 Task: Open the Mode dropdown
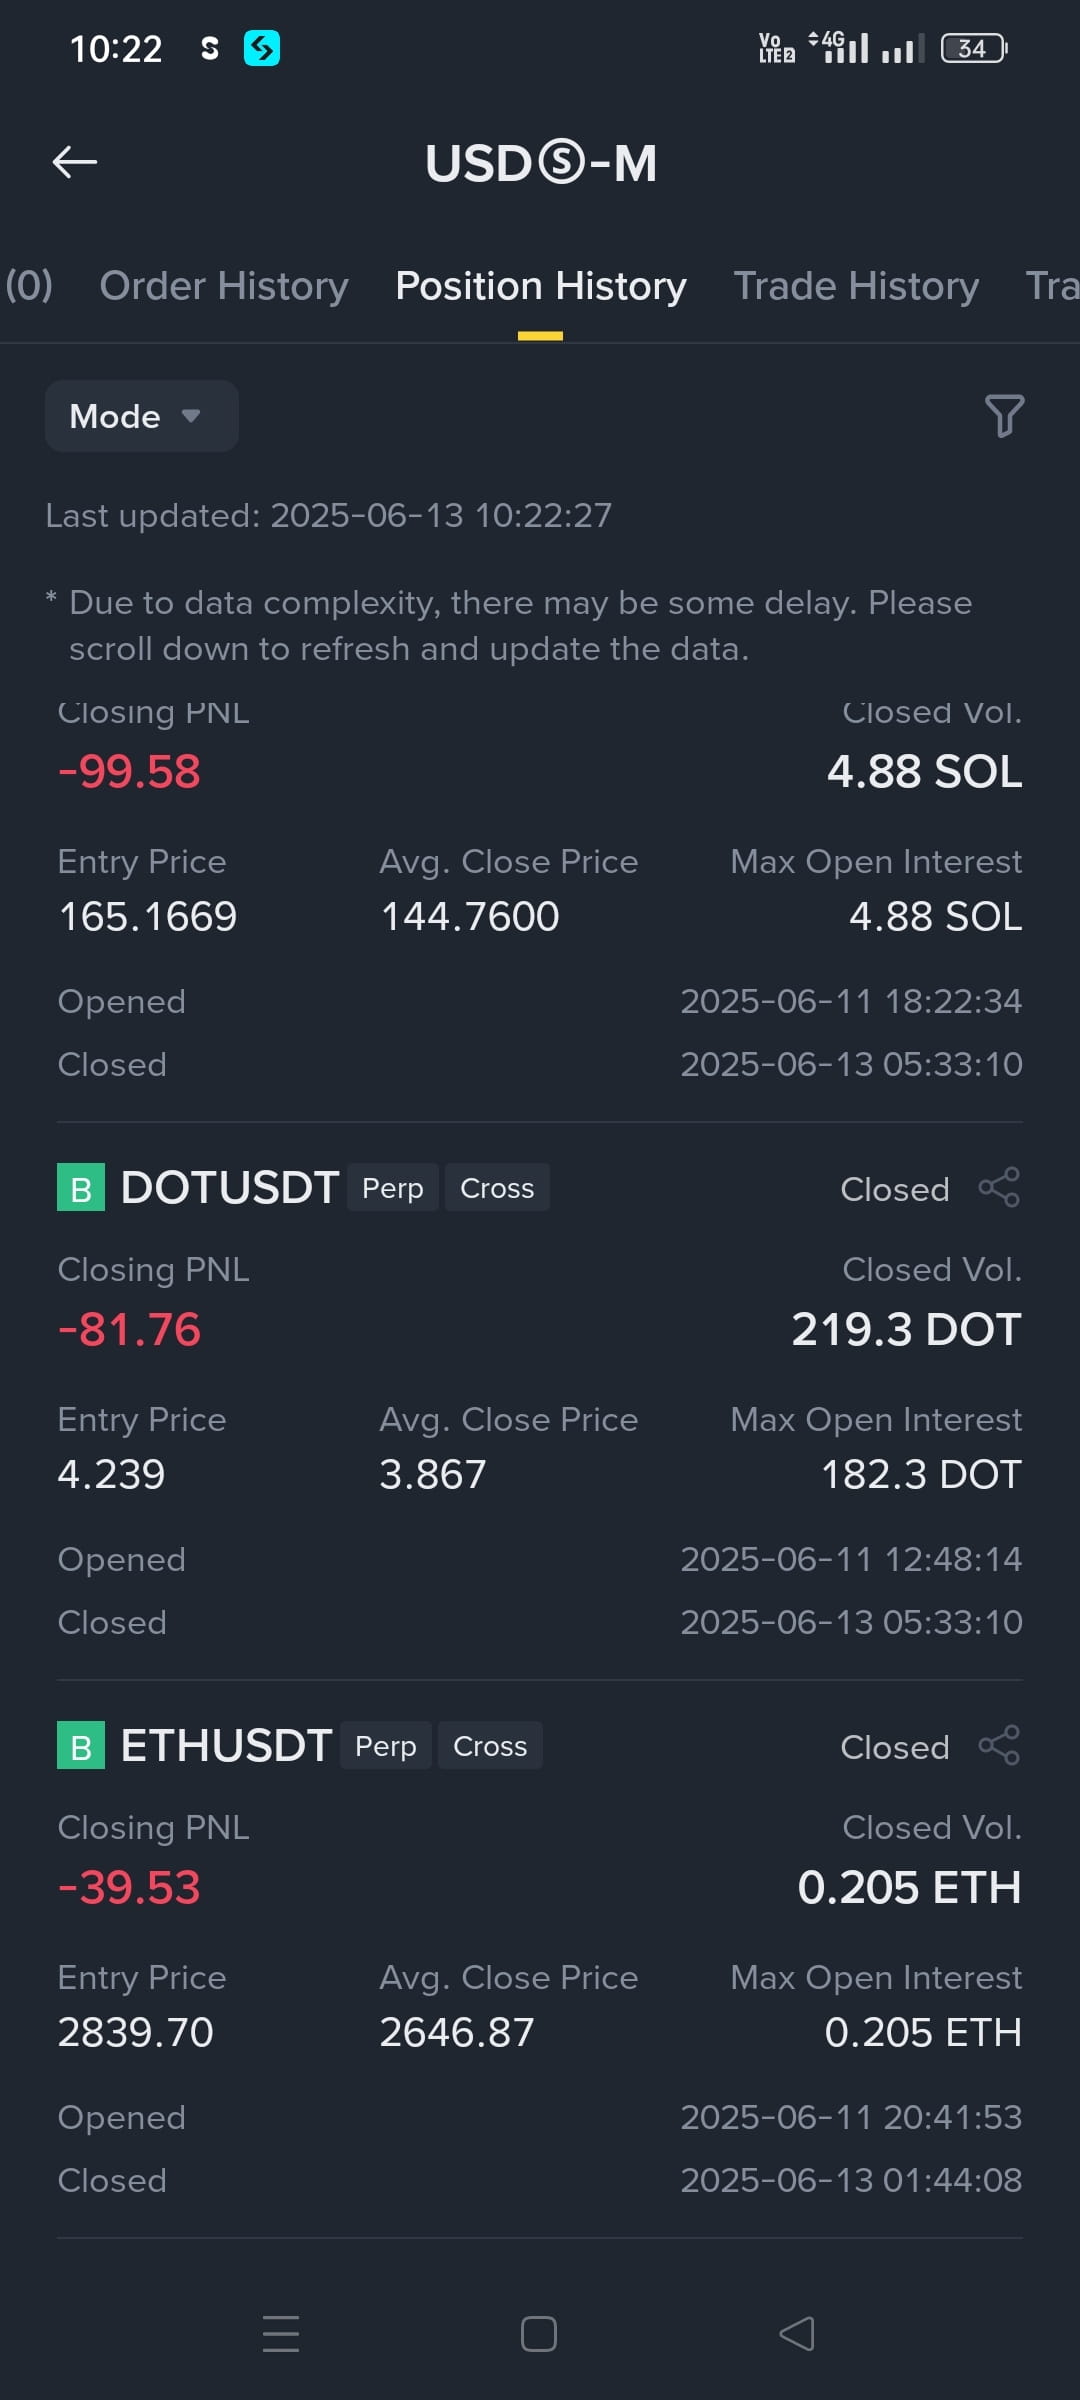click(141, 416)
